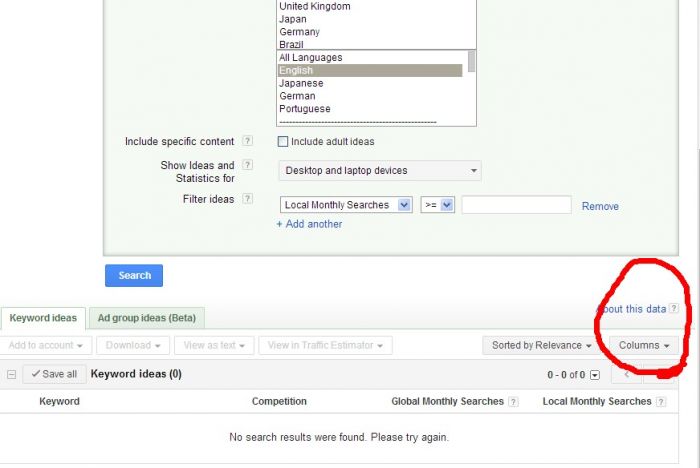Click help icon next to About this data

point(674,308)
